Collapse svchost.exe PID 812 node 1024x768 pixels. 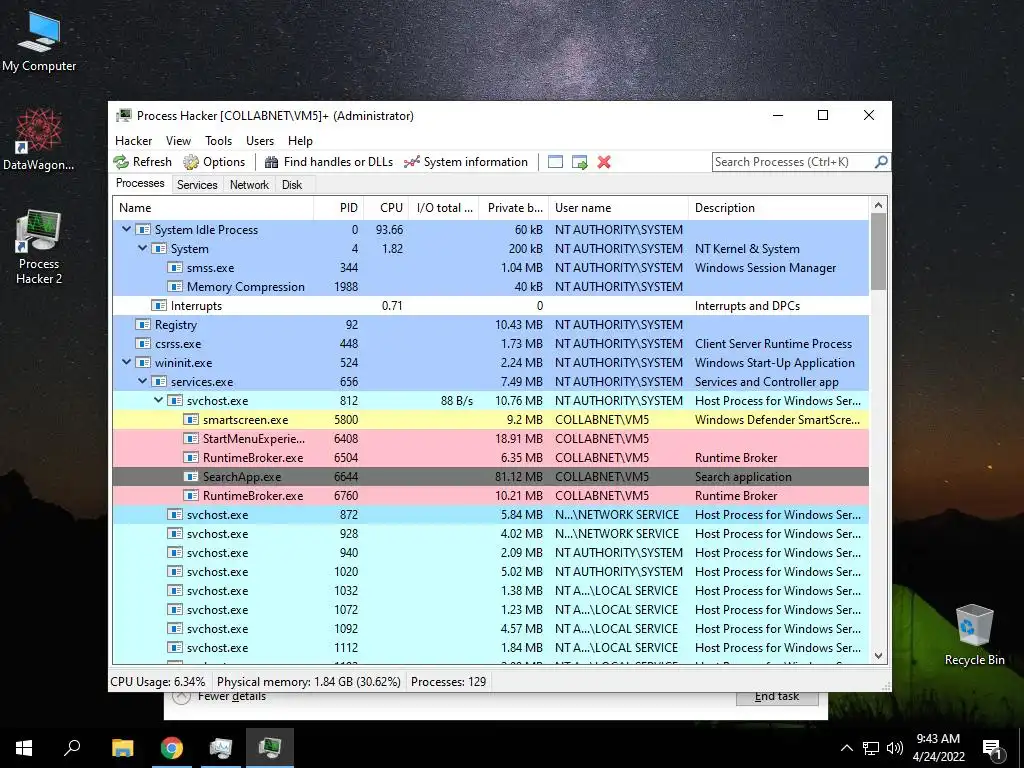[x=158, y=400]
